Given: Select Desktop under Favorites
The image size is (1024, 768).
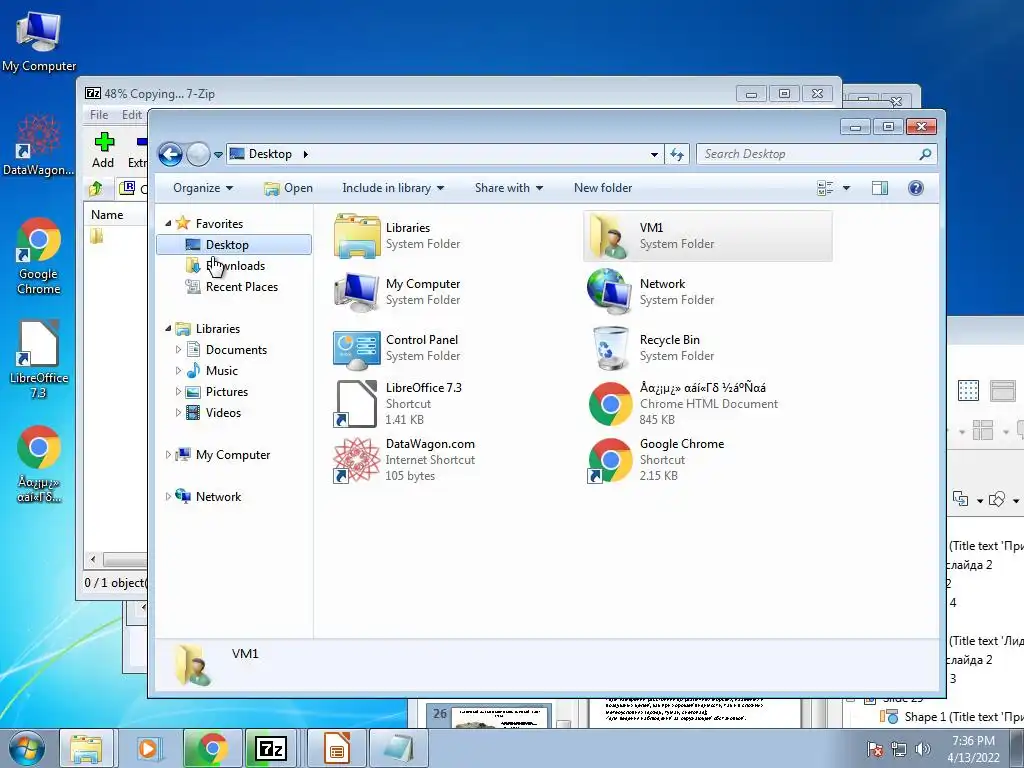Looking at the screenshot, I should [234, 245].
